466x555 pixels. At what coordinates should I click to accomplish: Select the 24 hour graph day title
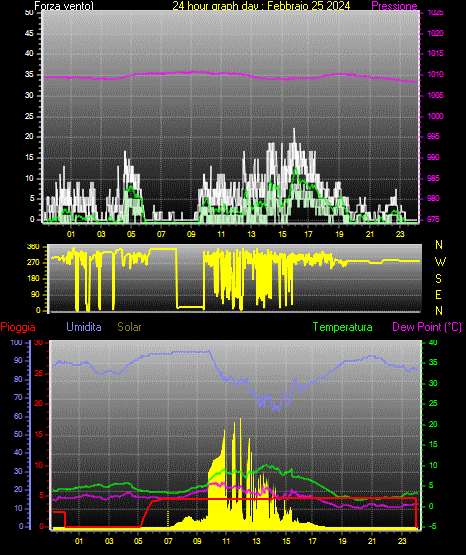(x=261, y=6)
